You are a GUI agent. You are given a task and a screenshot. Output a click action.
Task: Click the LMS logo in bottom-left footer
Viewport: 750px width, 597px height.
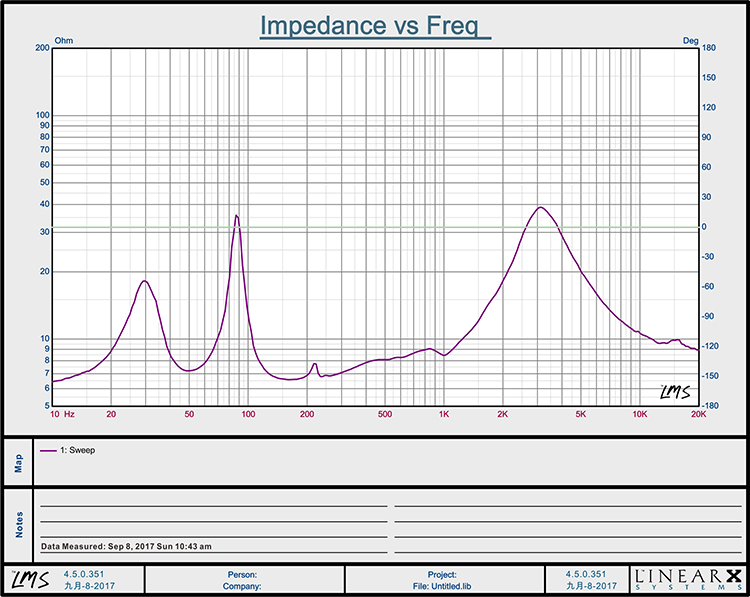(x=30, y=579)
